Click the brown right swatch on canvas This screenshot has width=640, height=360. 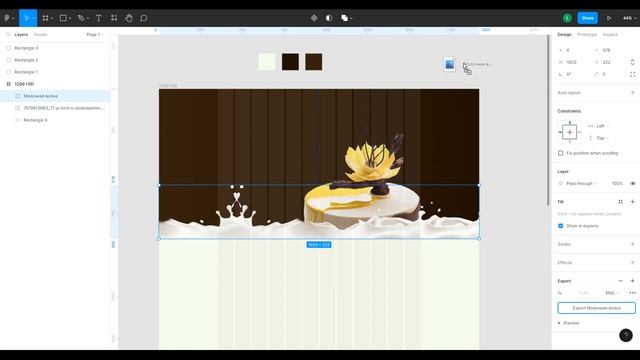pyautogui.click(x=313, y=62)
